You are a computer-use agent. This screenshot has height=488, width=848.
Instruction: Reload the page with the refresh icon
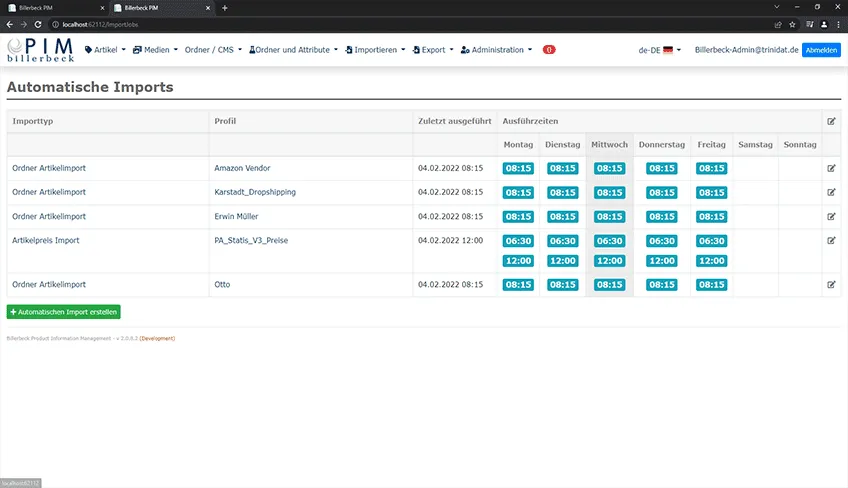[x=38, y=24]
